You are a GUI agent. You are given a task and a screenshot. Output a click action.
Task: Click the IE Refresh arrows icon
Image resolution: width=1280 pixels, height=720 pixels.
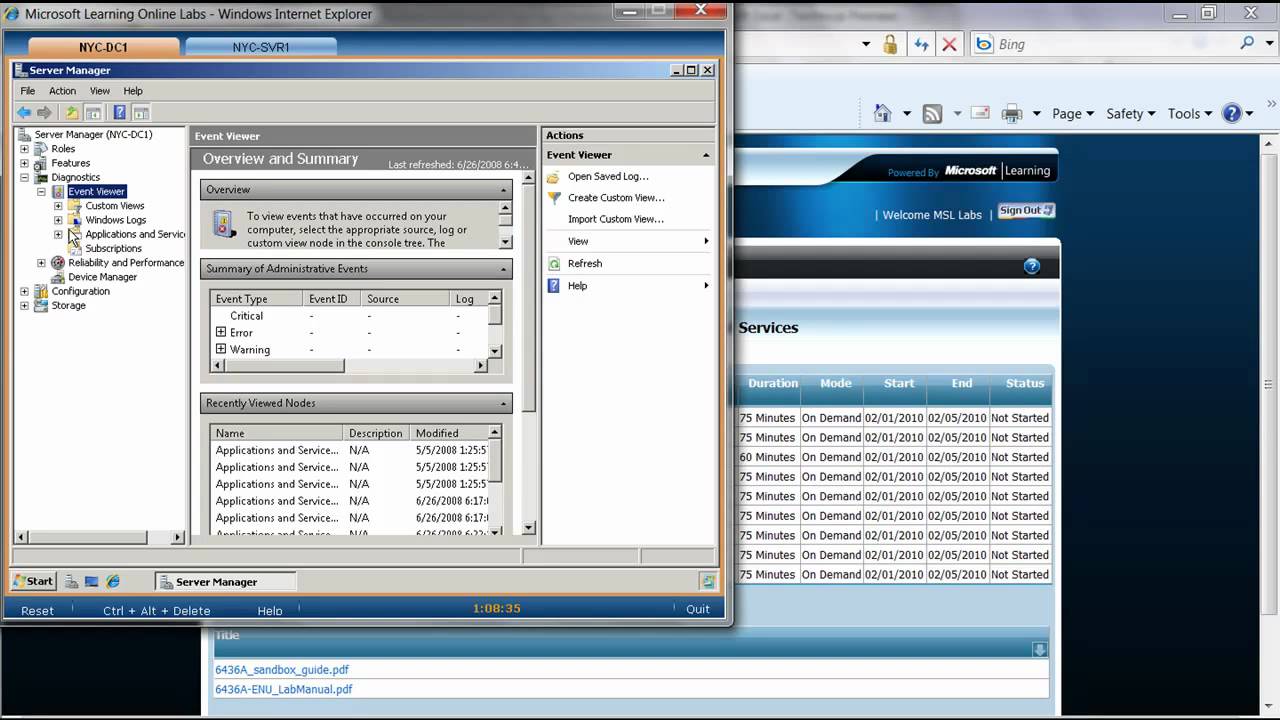(921, 44)
